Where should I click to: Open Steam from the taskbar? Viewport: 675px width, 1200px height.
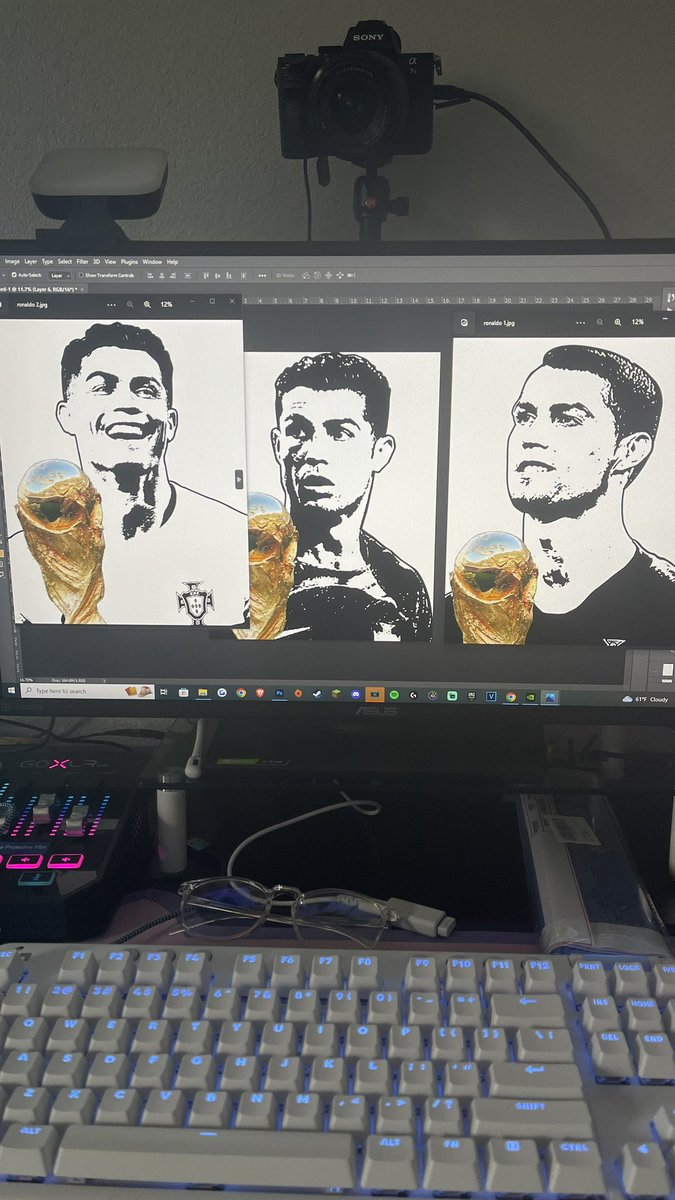(316, 692)
